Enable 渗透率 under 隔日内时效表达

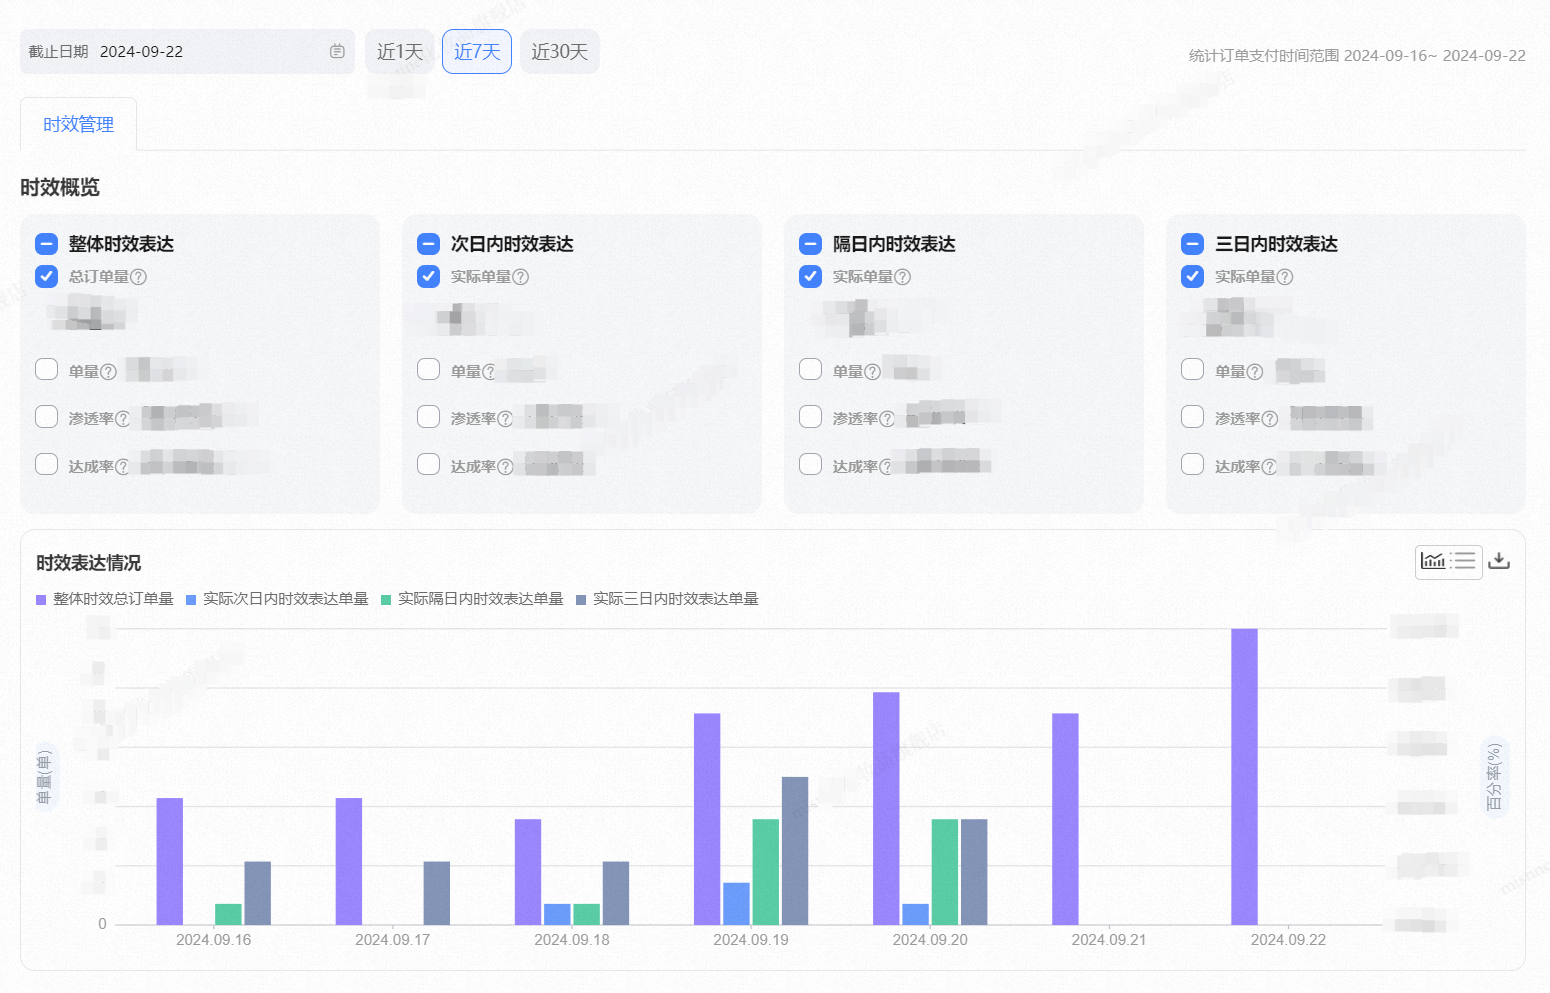[810, 416]
